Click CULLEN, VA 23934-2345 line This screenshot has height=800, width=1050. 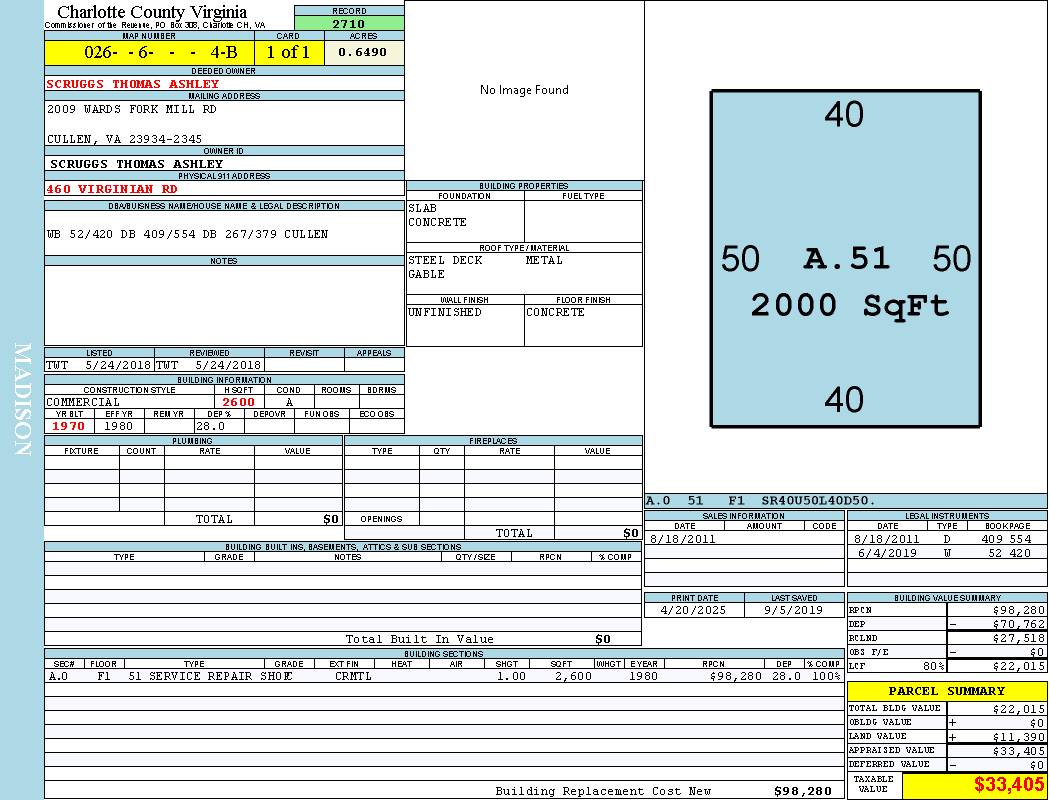coord(125,139)
